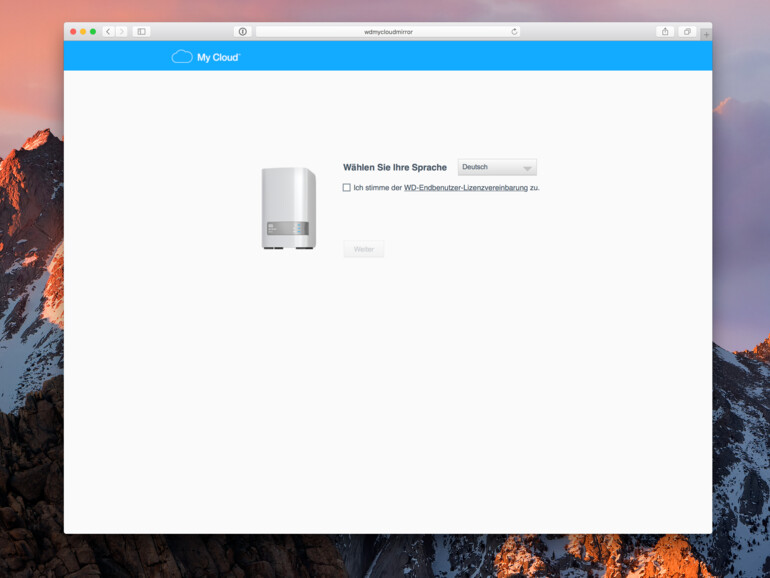
Task: Click the Wählen Sie Ihre Sprache label
Action: [395, 167]
